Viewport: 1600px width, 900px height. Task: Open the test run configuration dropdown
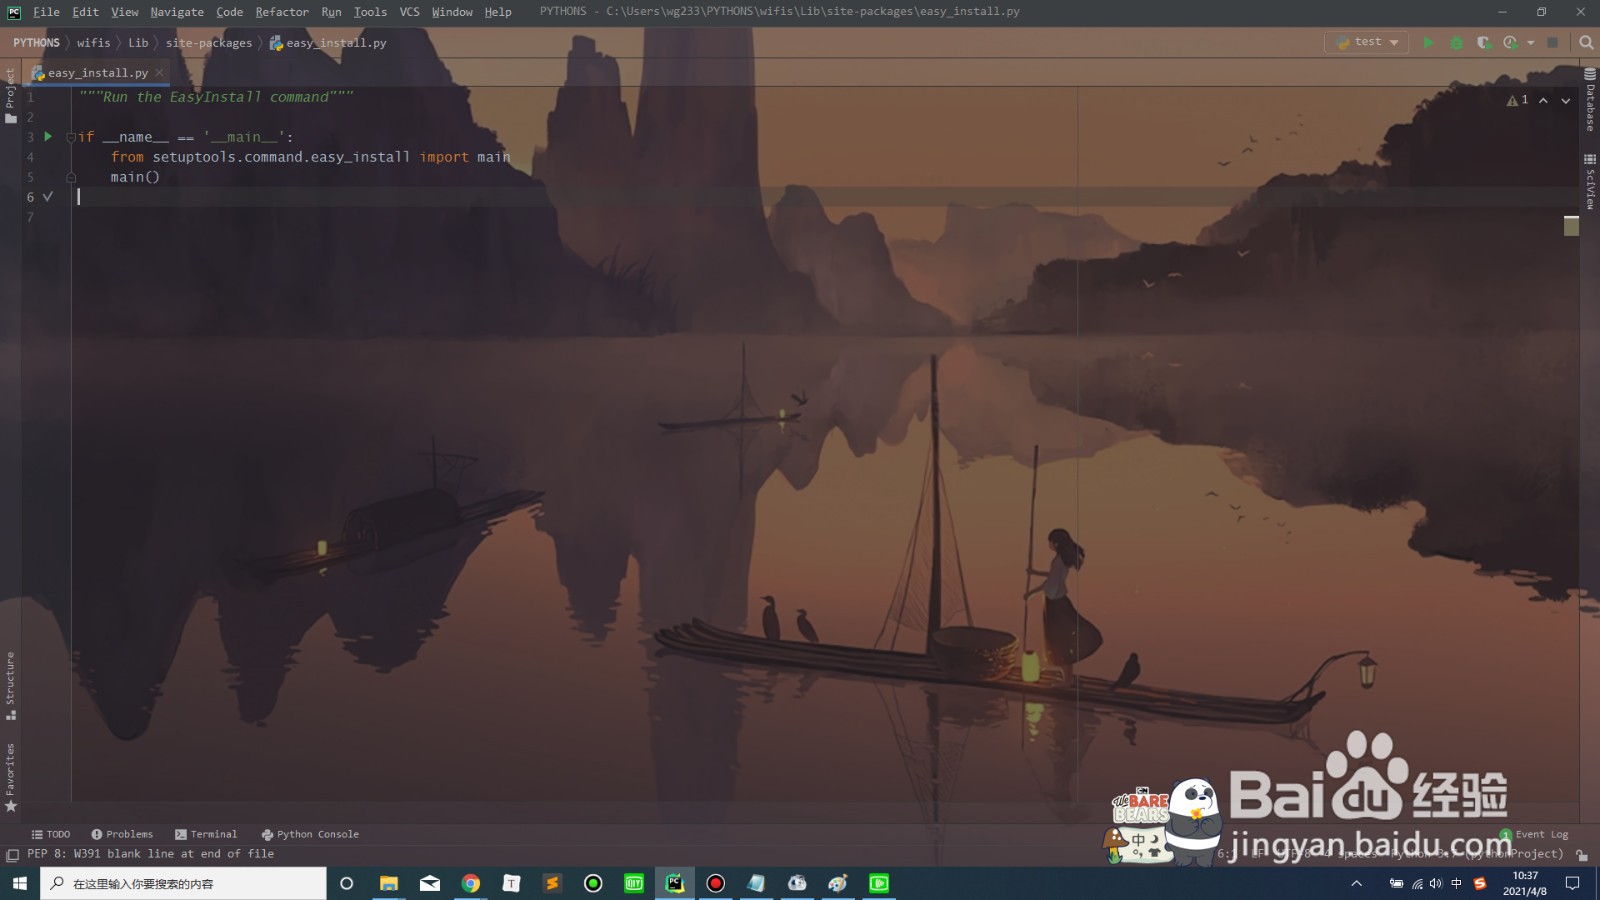click(1367, 42)
